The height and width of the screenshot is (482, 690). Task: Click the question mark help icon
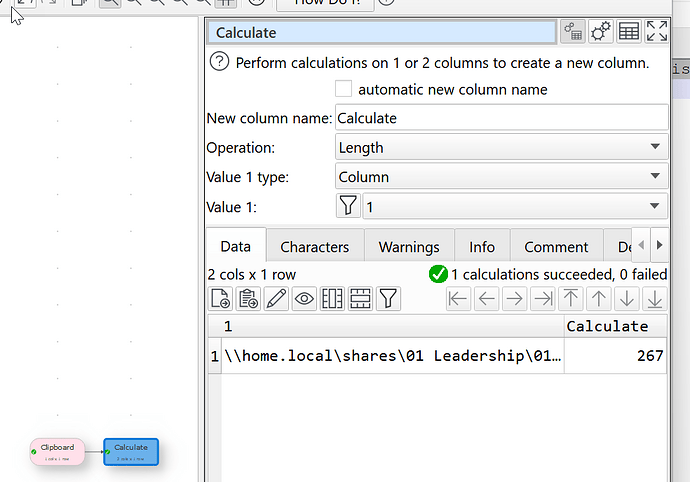(x=219, y=62)
